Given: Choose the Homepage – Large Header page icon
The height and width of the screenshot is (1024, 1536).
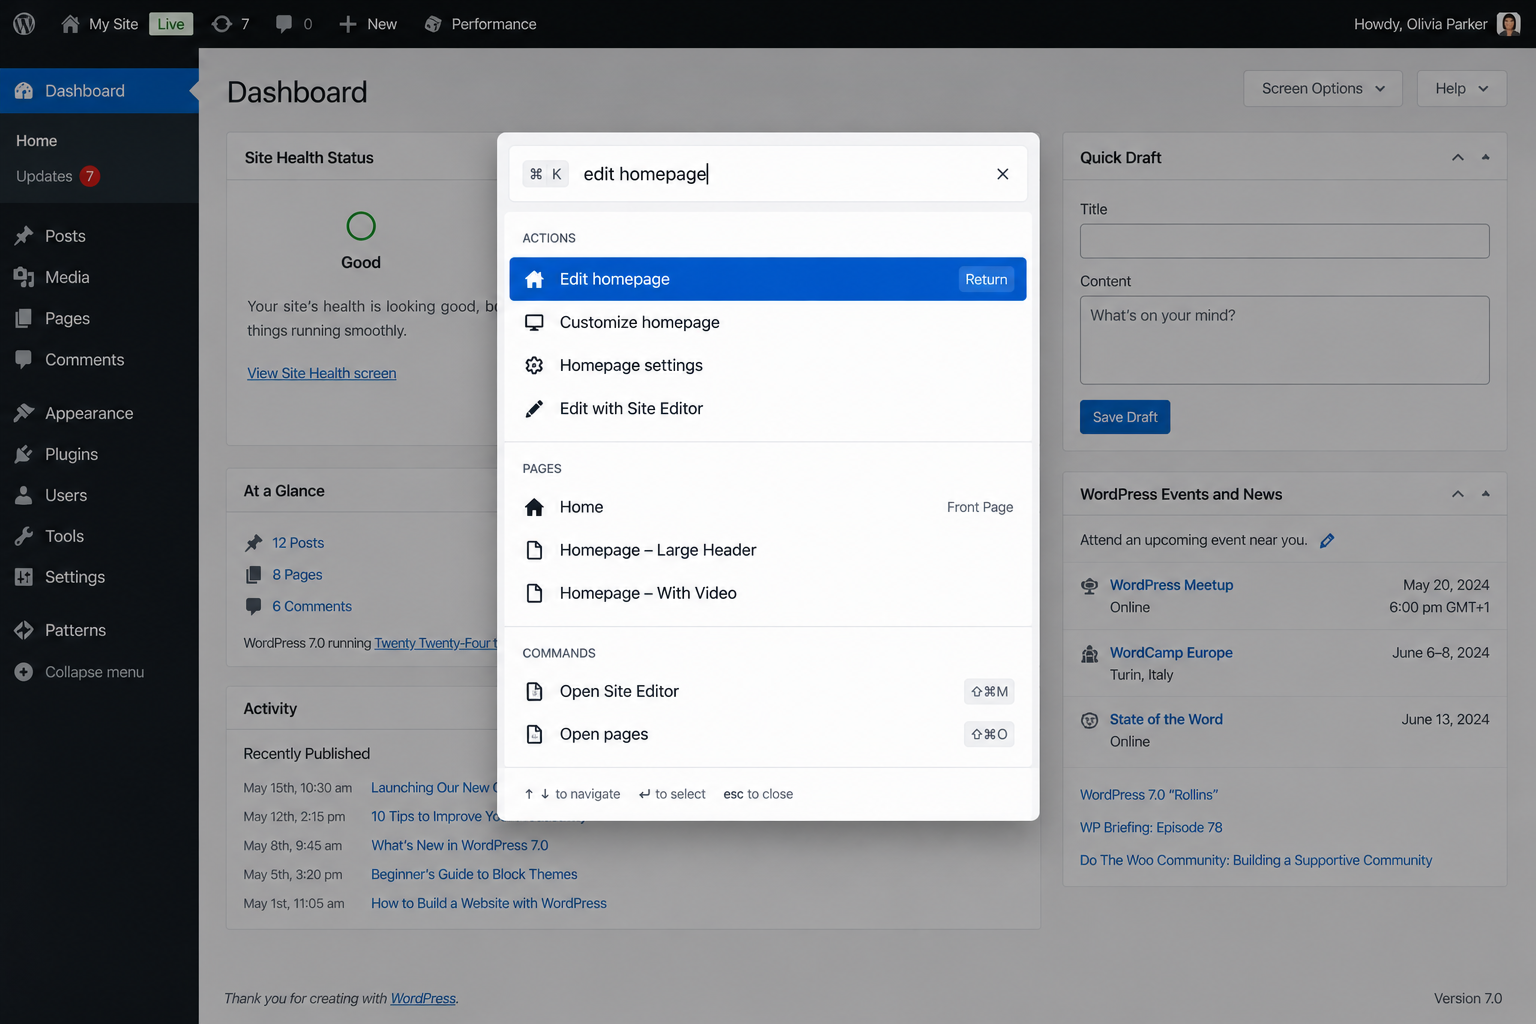Looking at the screenshot, I should pos(535,550).
